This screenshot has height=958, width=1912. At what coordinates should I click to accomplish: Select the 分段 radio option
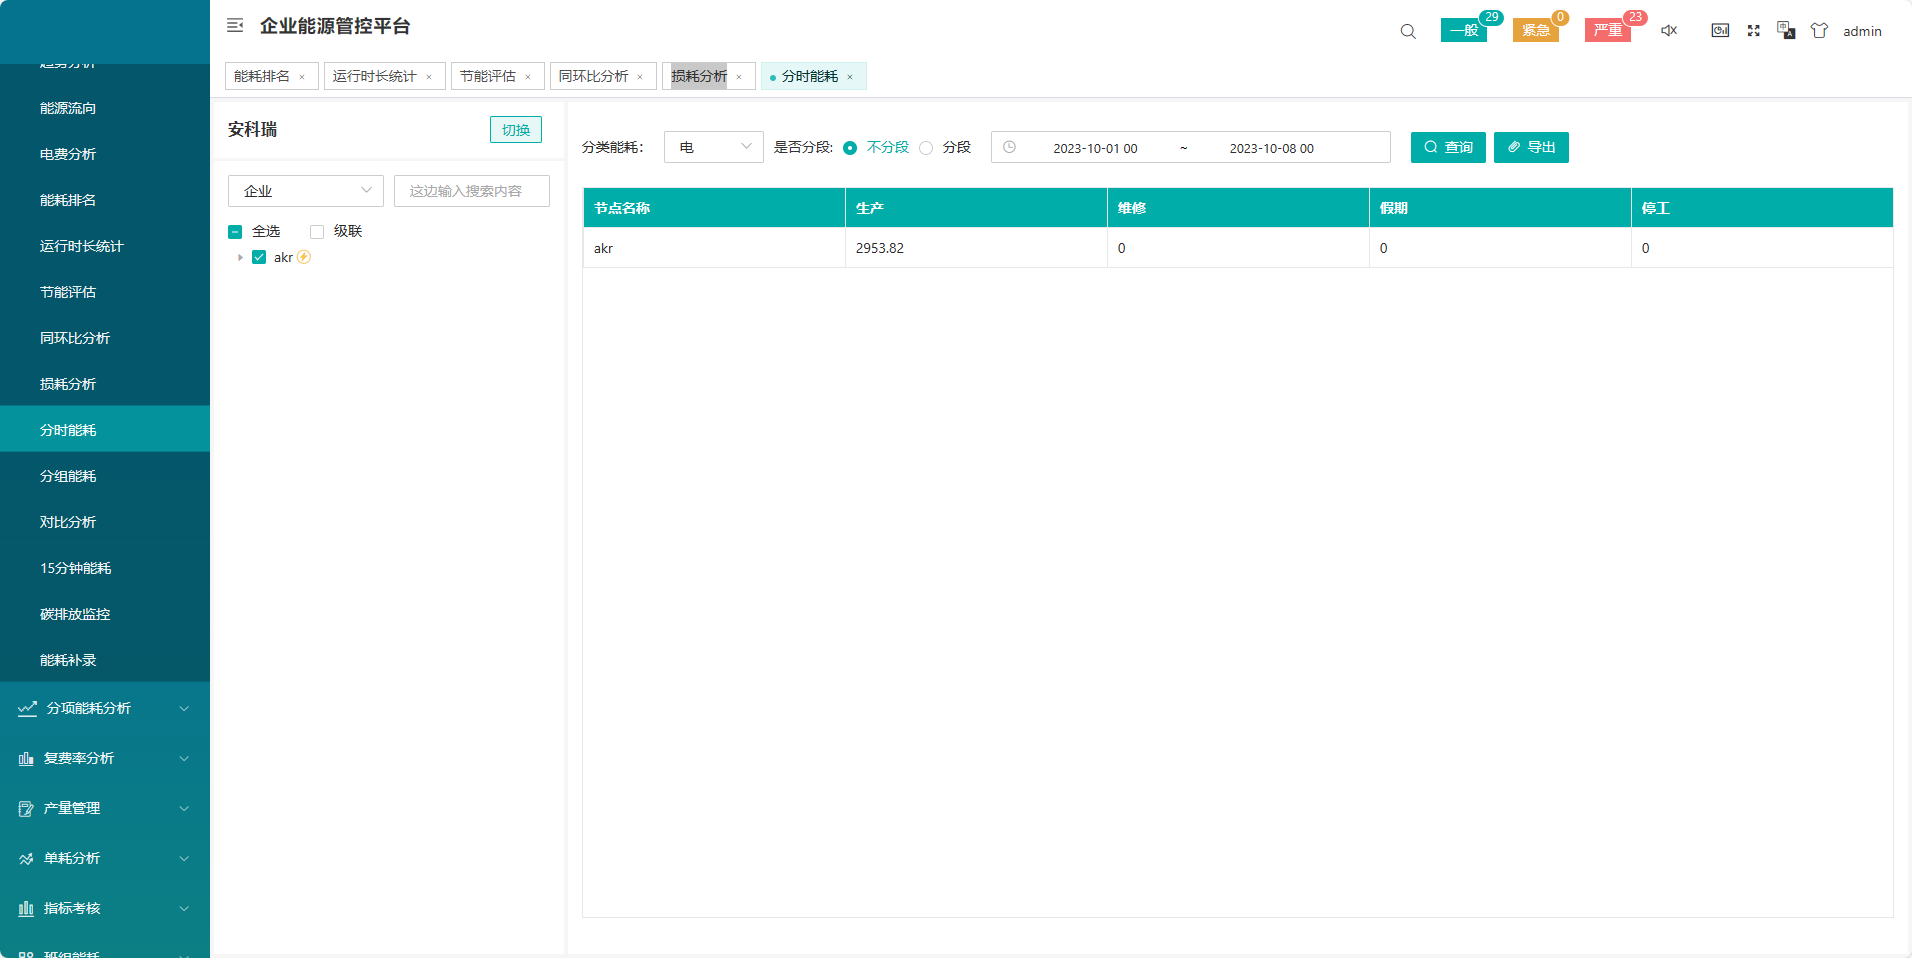point(926,148)
